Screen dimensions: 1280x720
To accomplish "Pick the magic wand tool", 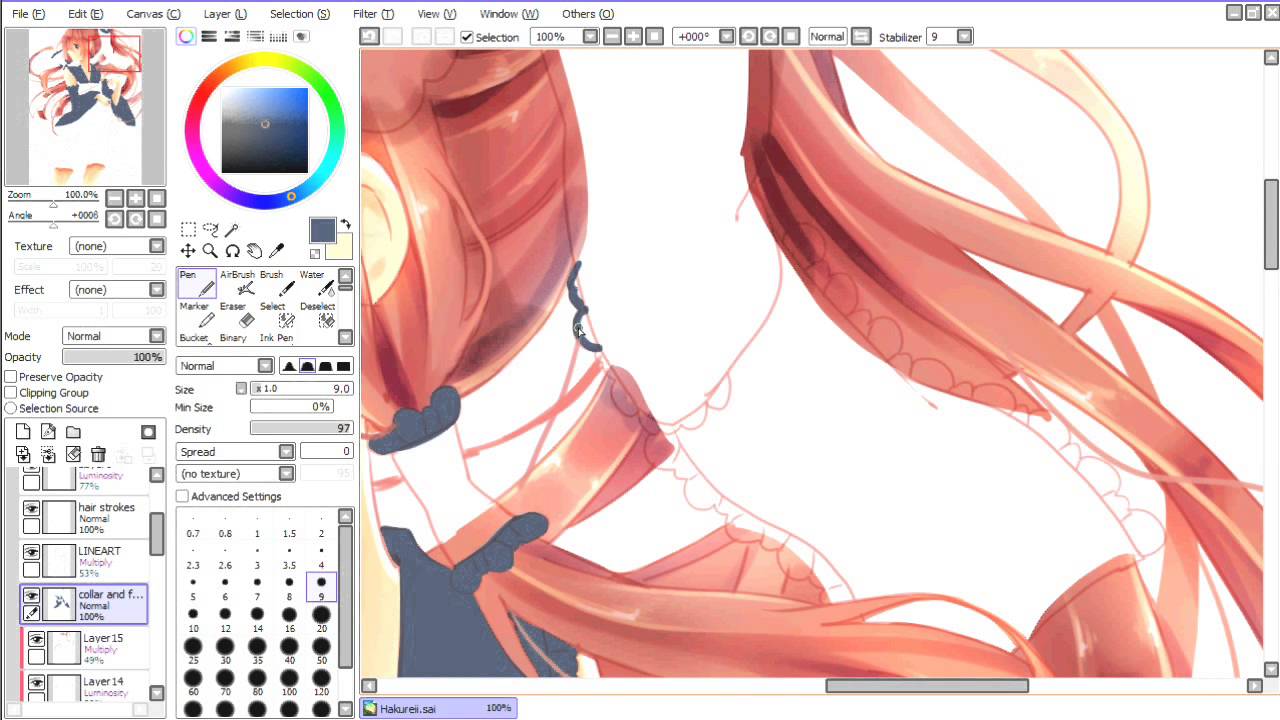I will tap(232, 230).
